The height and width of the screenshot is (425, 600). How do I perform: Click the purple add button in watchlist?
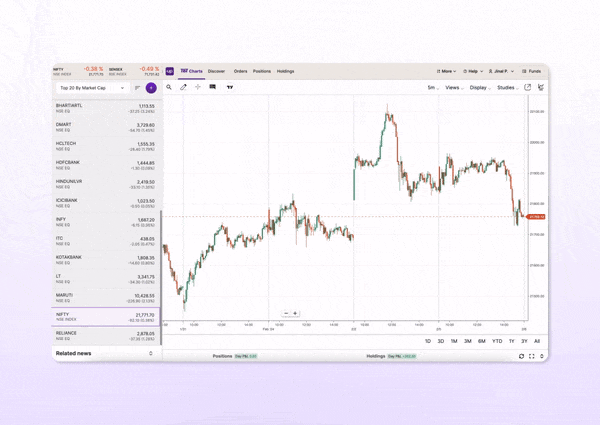pos(151,88)
